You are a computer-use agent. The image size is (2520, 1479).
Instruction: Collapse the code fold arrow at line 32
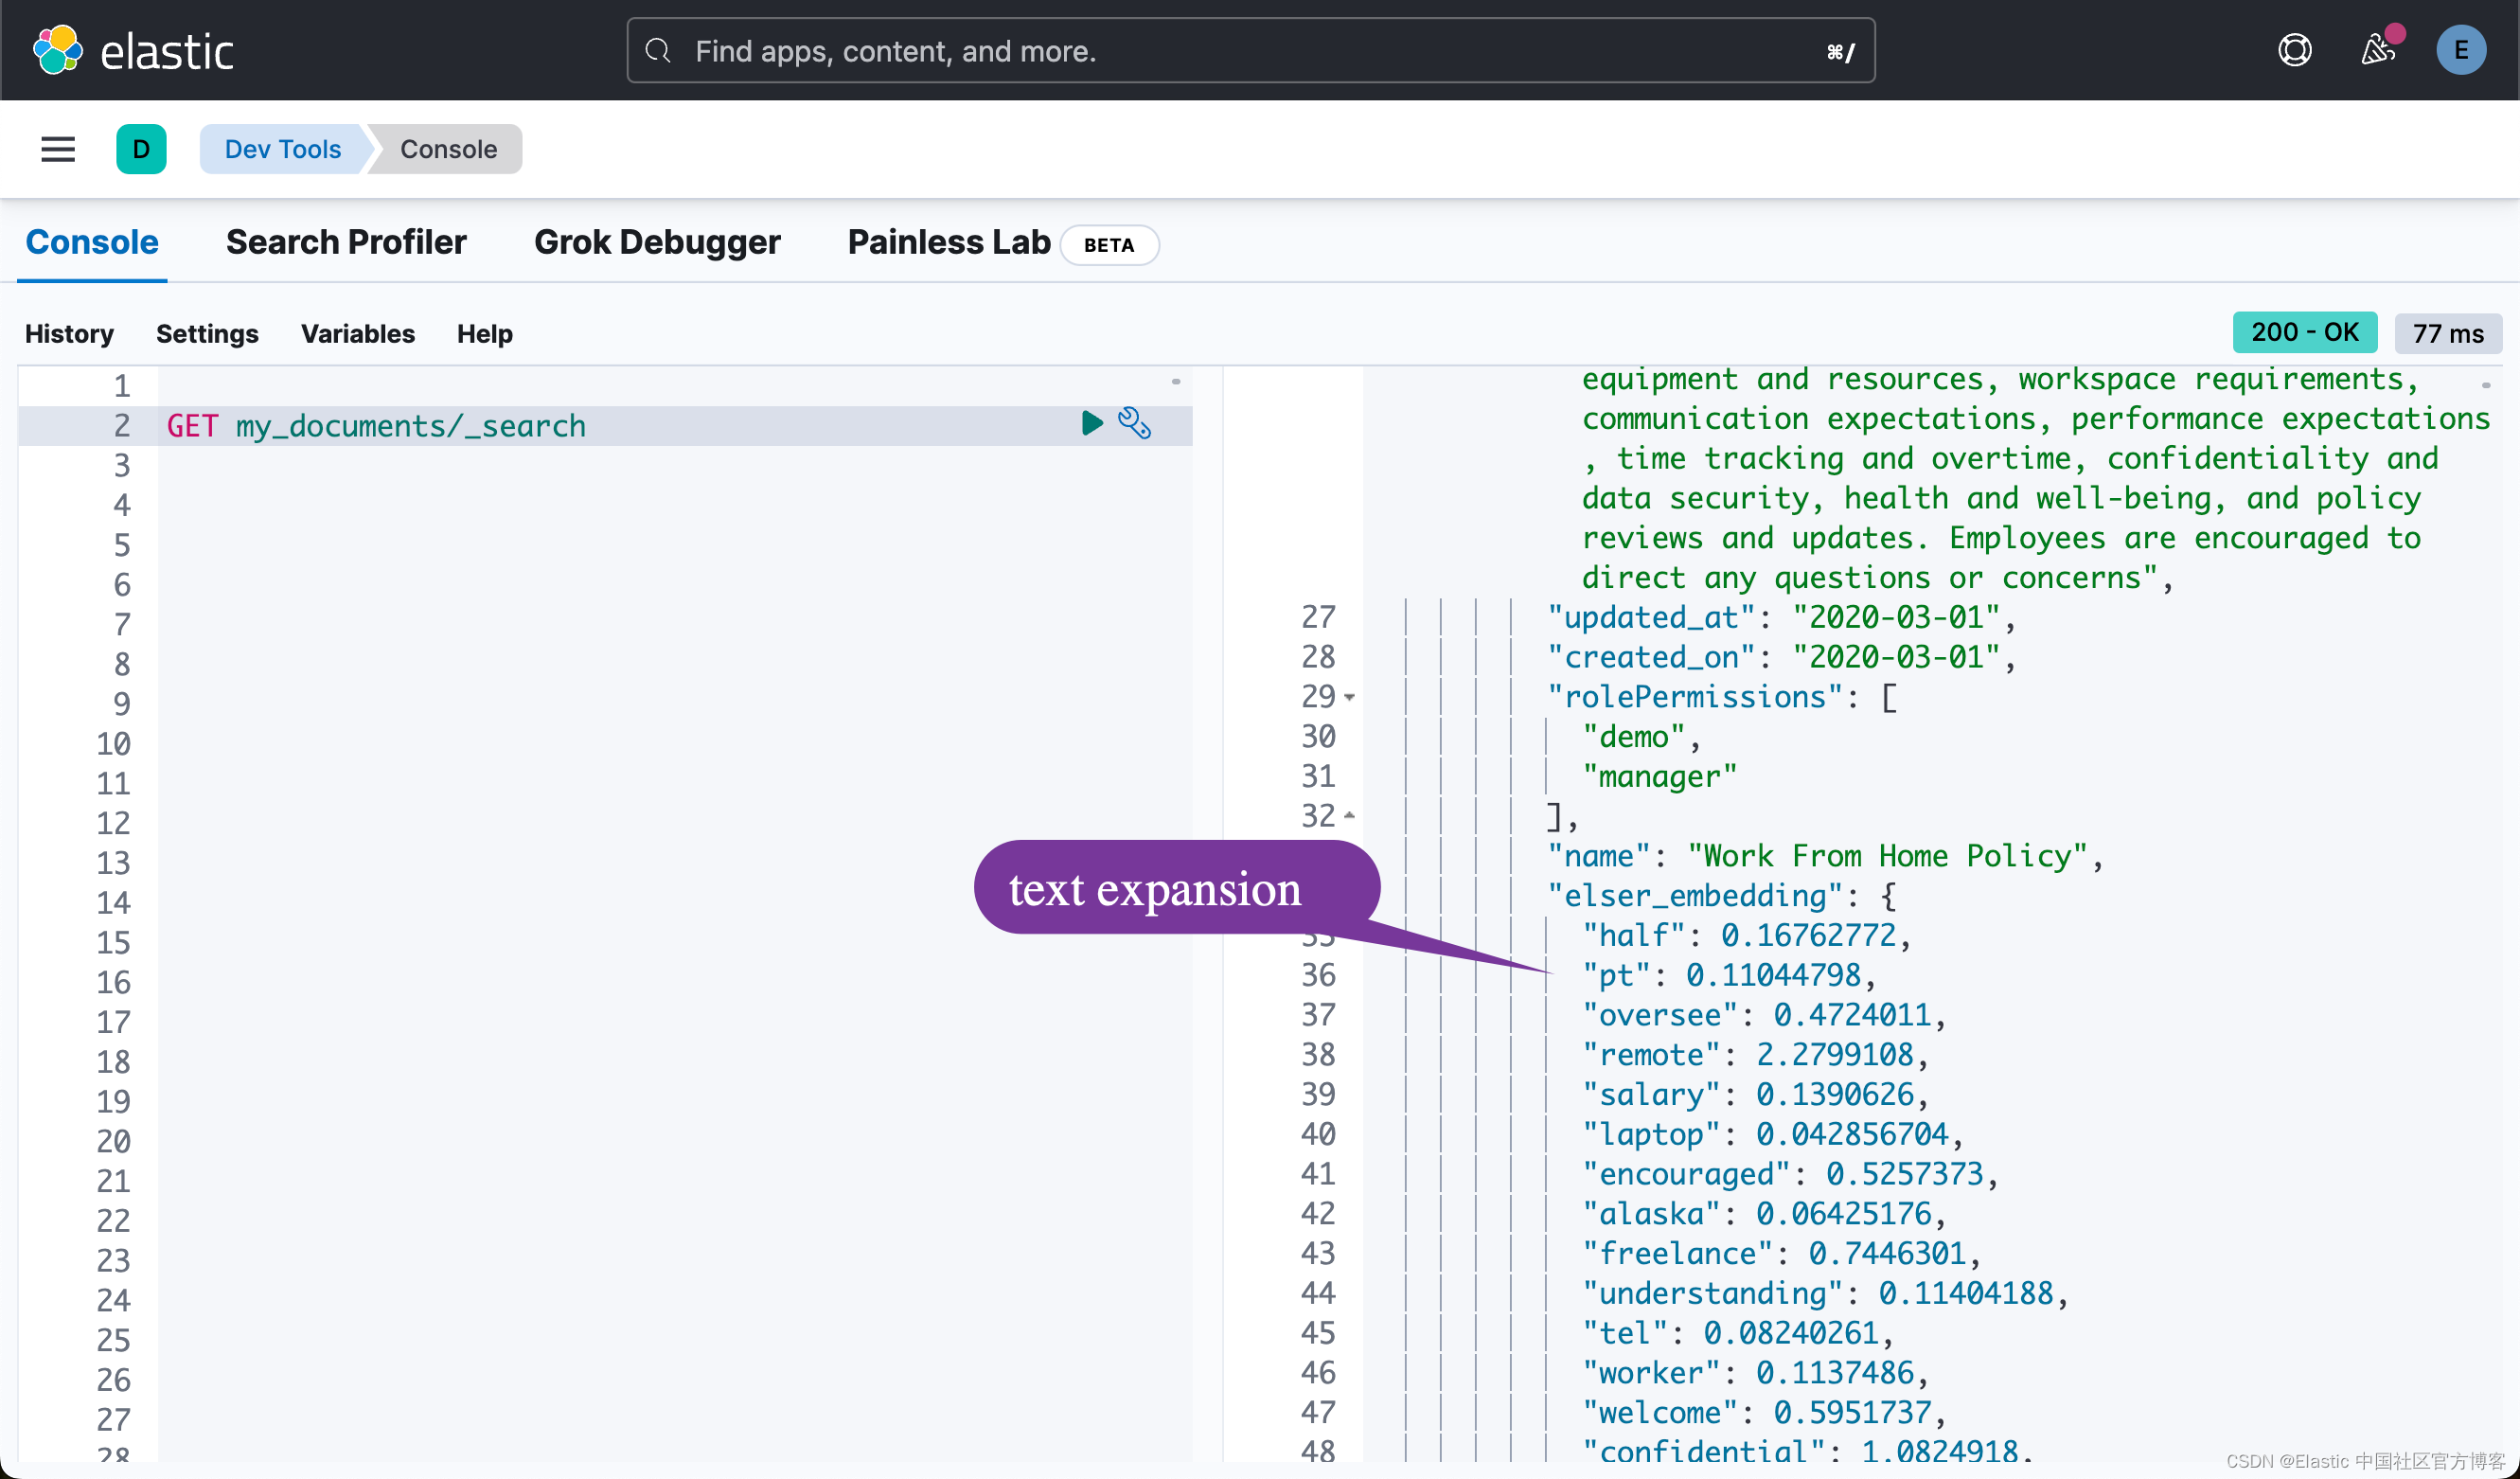pyautogui.click(x=1349, y=816)
